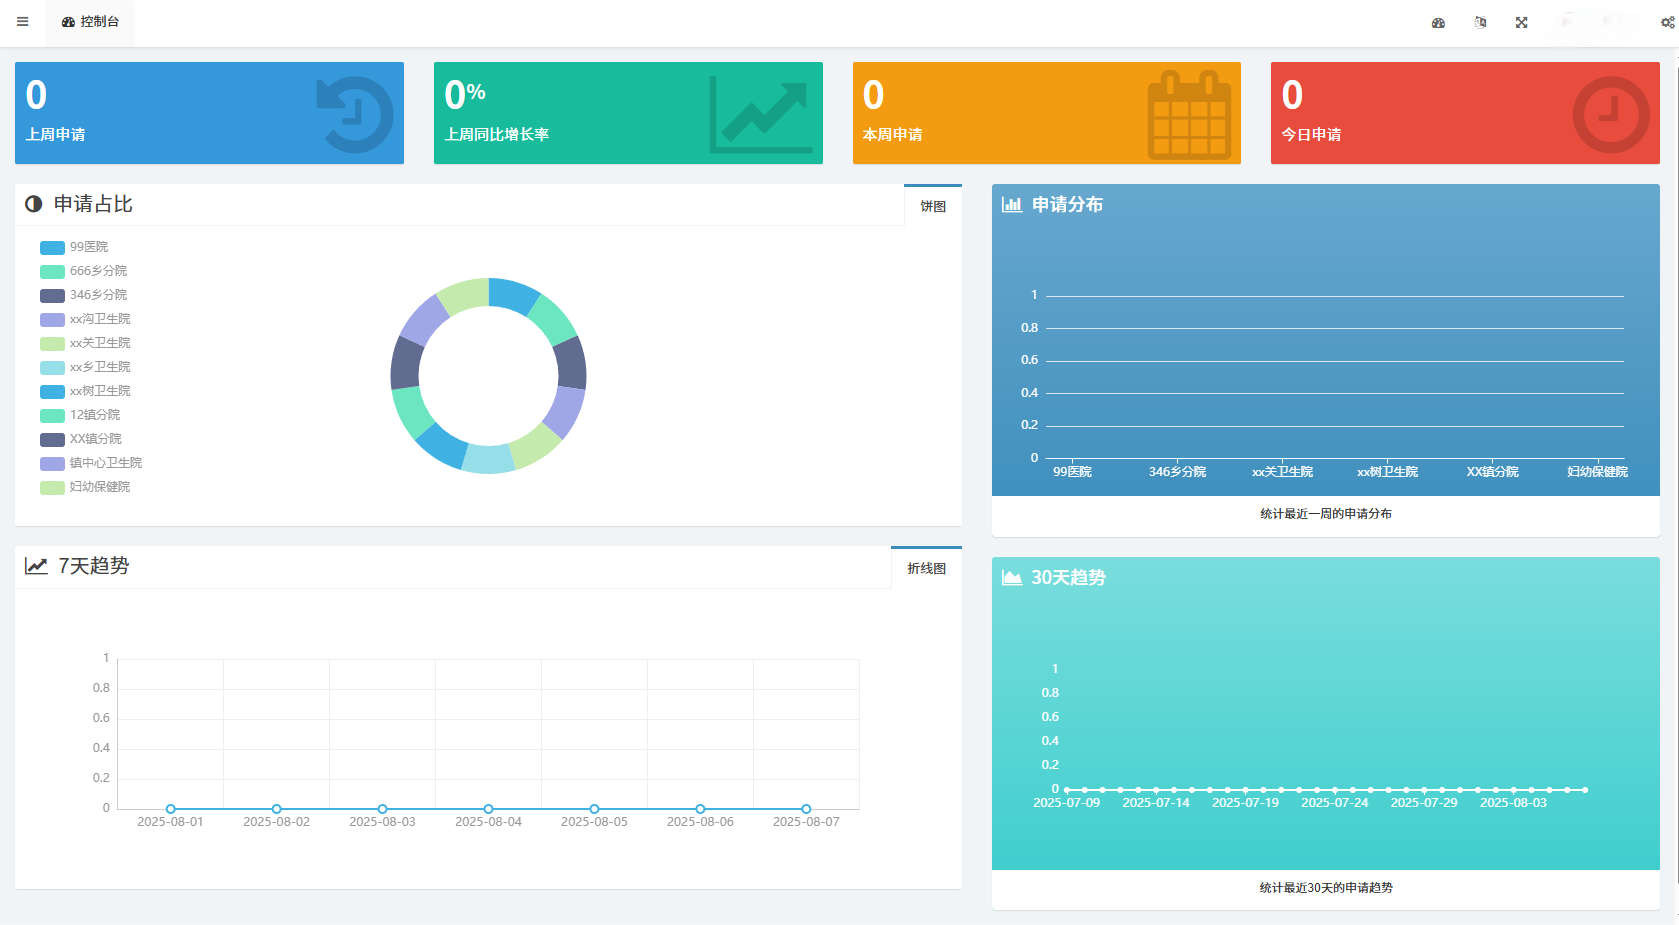The image size is (1679, 925).
Task: Open settings via the gears icon
Action: [1667, 23]
